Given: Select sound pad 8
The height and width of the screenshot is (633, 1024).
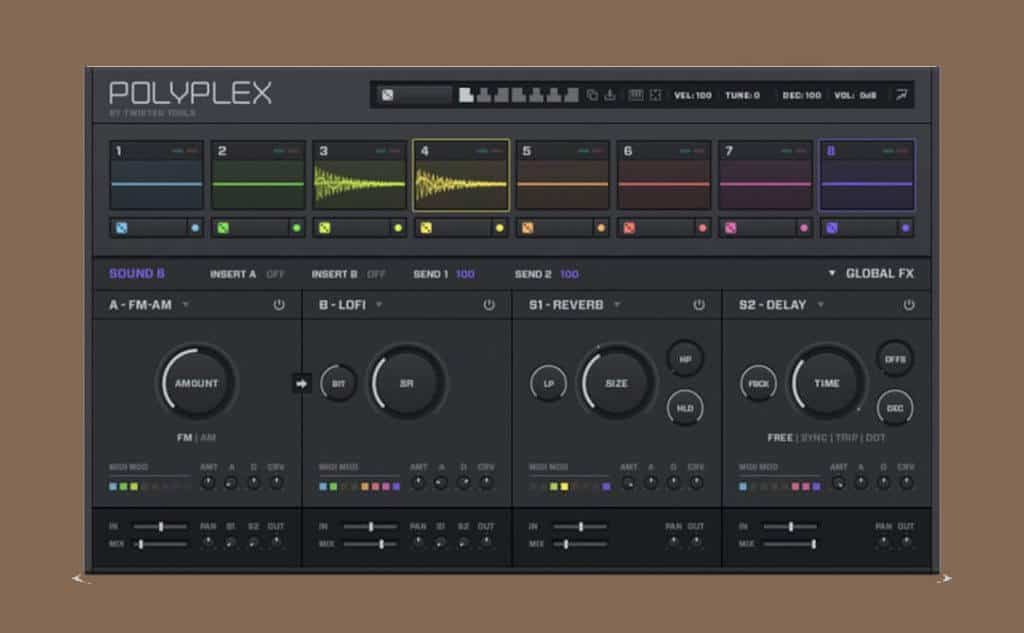Looking at the screenshot, I should [867, 175].
